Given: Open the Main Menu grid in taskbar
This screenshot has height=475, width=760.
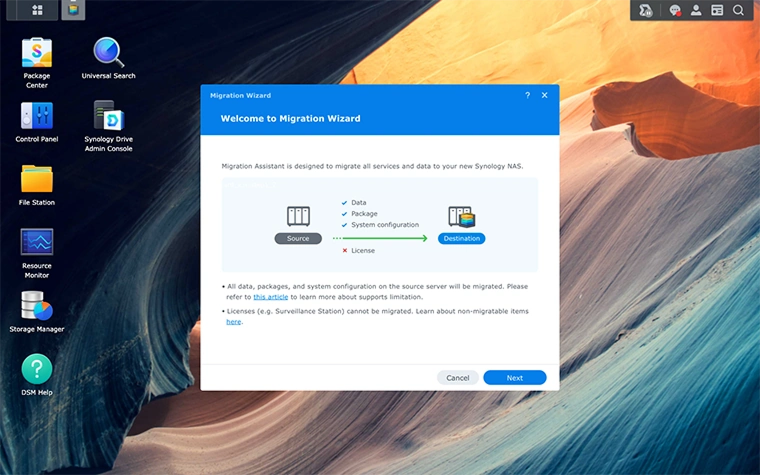Looking at the screenshot, I should point(38,10).
